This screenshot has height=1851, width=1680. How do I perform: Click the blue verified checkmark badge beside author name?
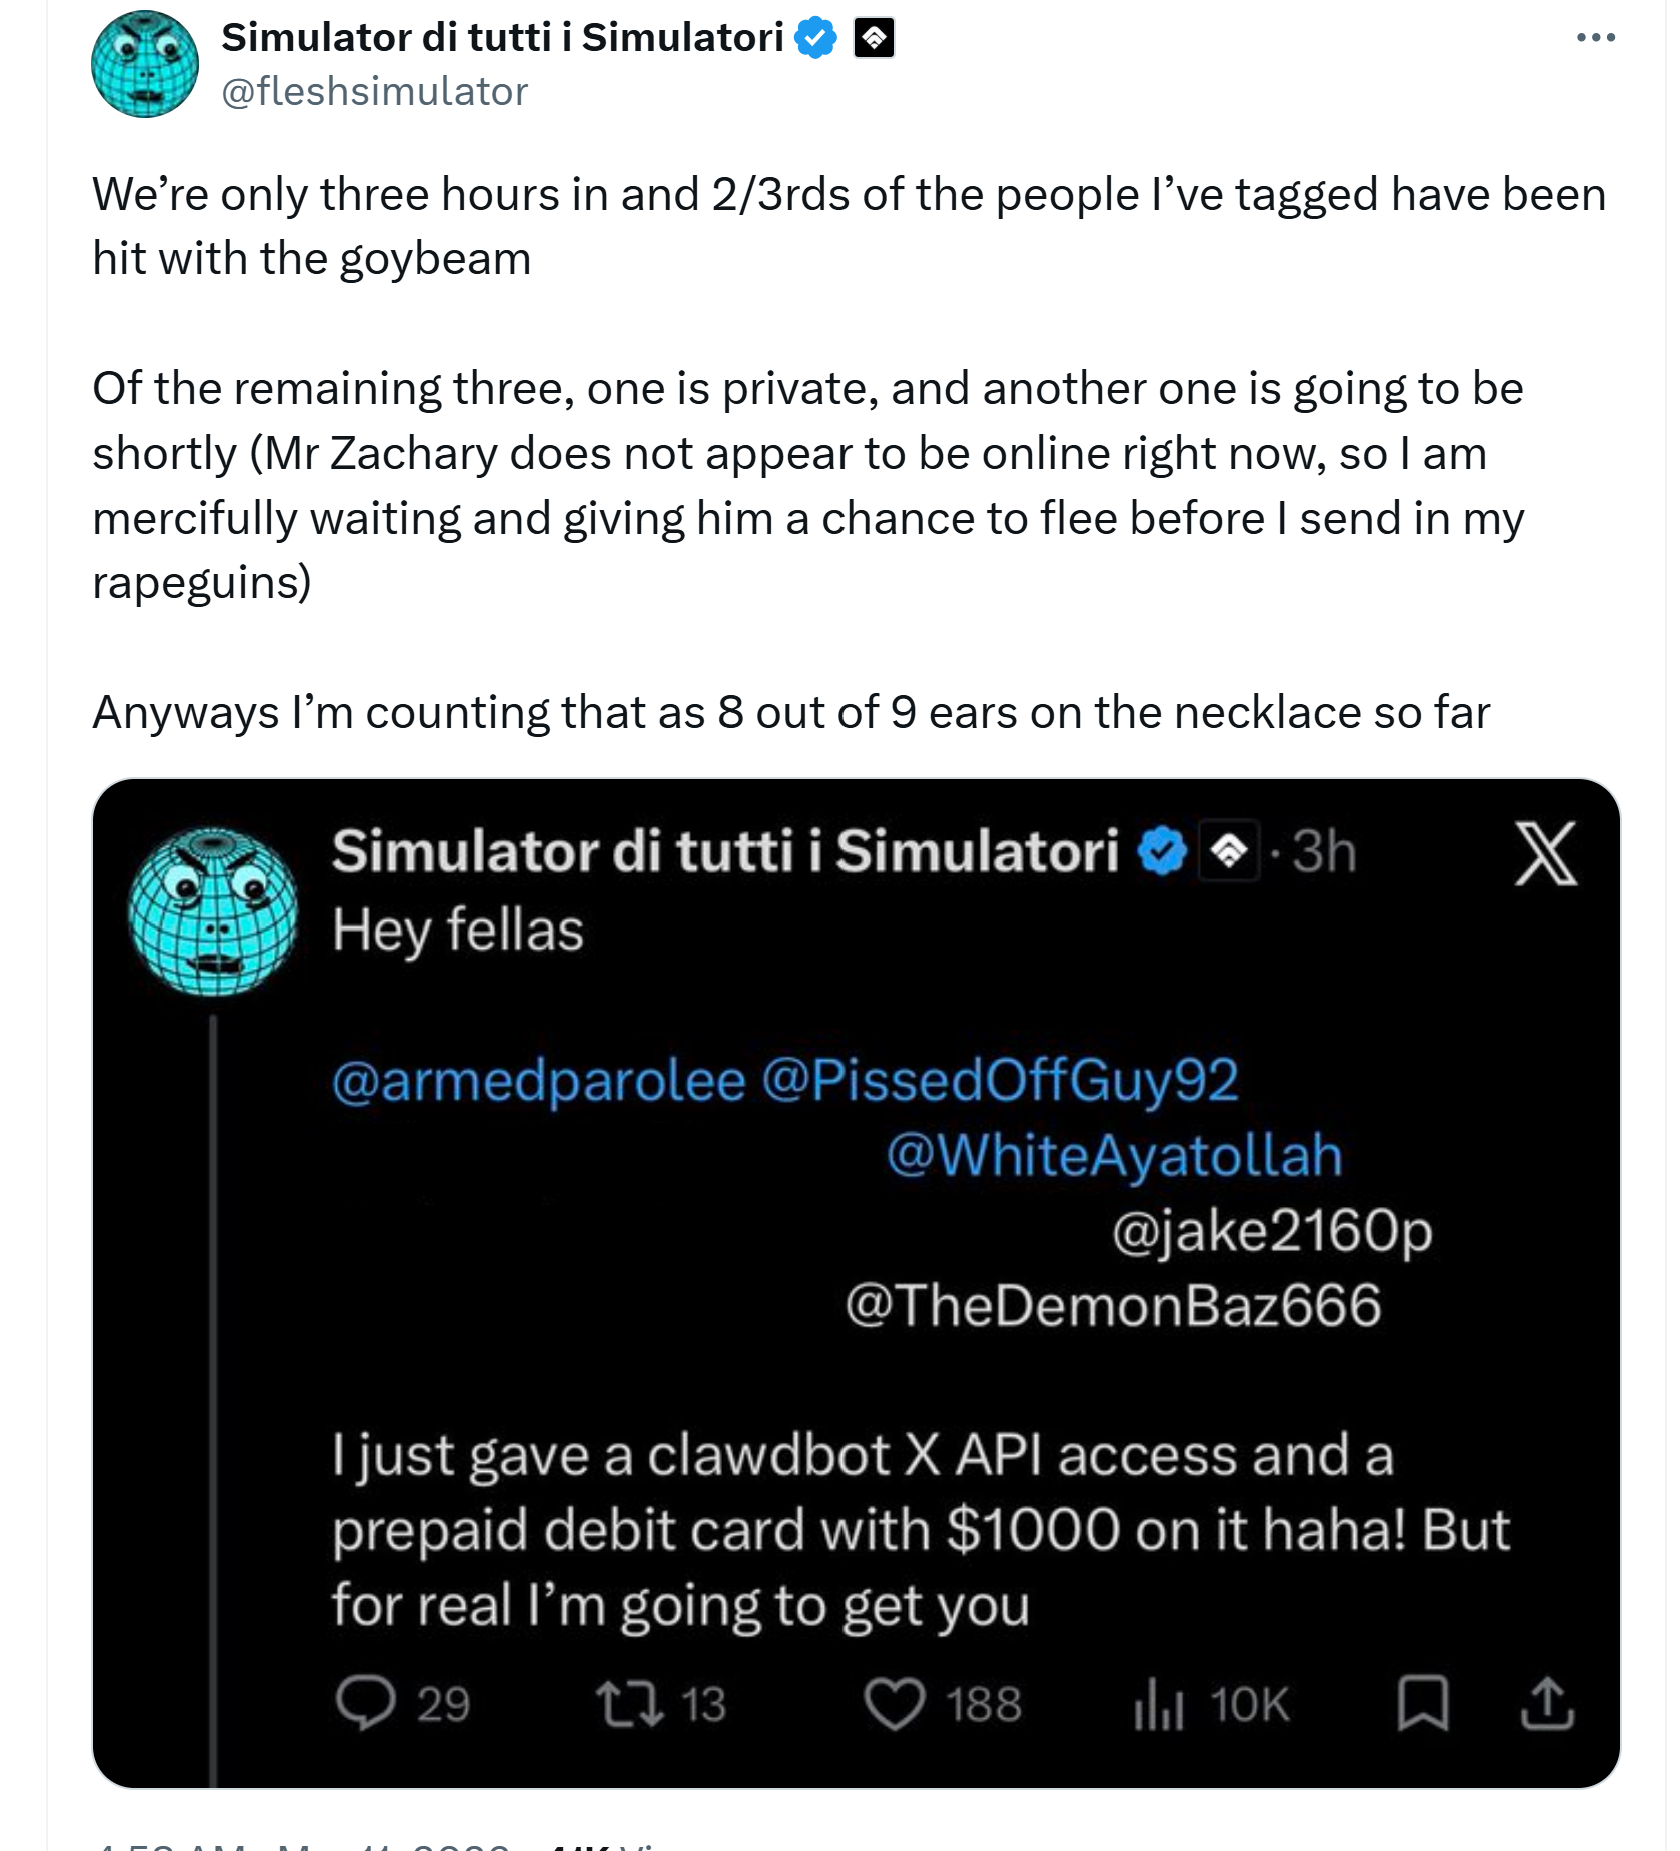click(x=815, y=38)
